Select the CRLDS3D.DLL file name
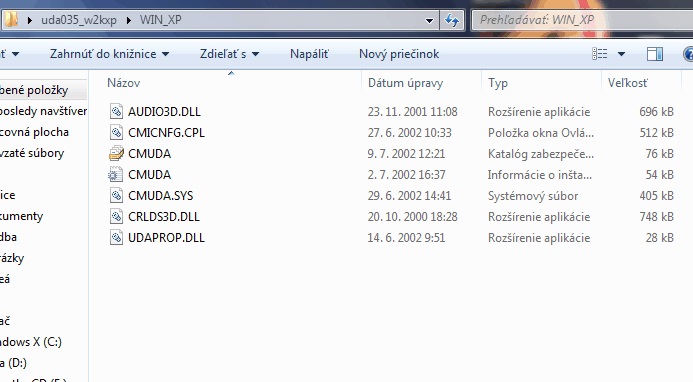The image size is (693, 382). click(x=164, y=217)
